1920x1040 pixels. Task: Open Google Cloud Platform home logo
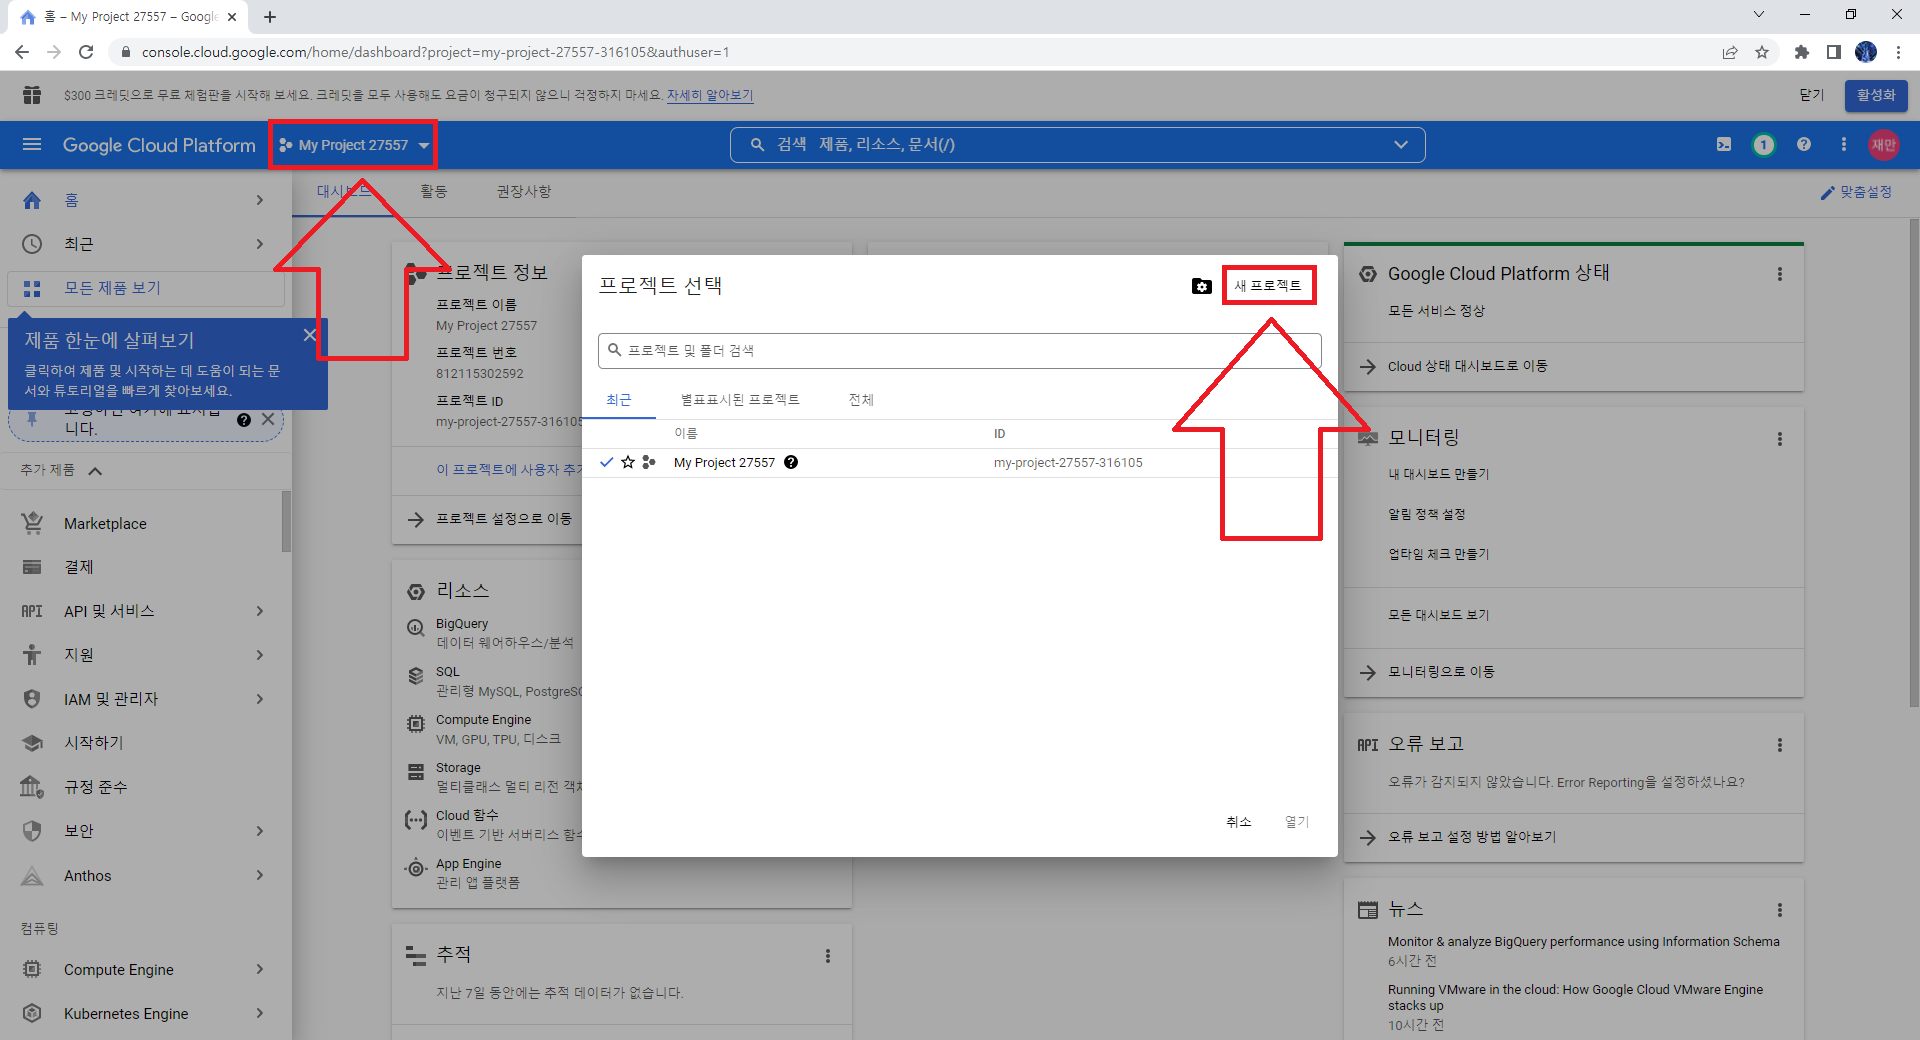click(159, 145)
